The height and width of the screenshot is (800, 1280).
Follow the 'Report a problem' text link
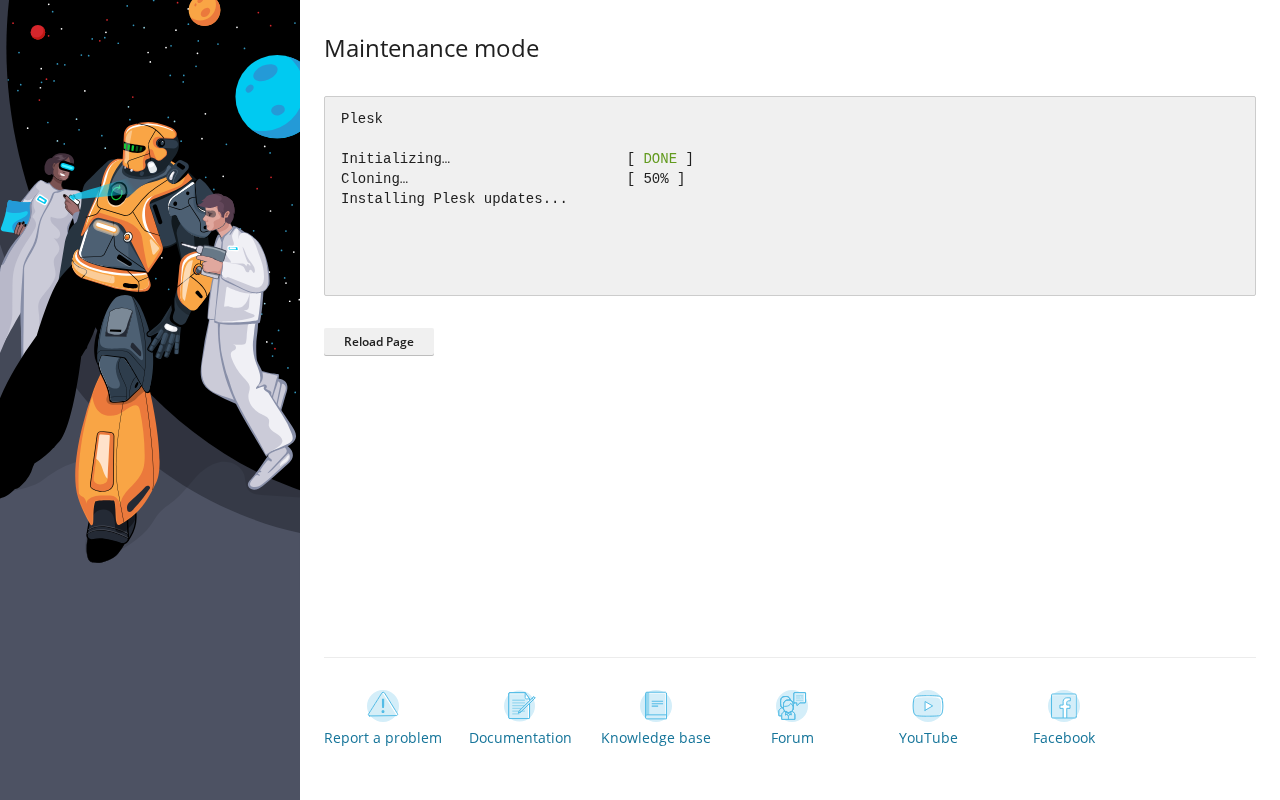[x=383, y=738]
